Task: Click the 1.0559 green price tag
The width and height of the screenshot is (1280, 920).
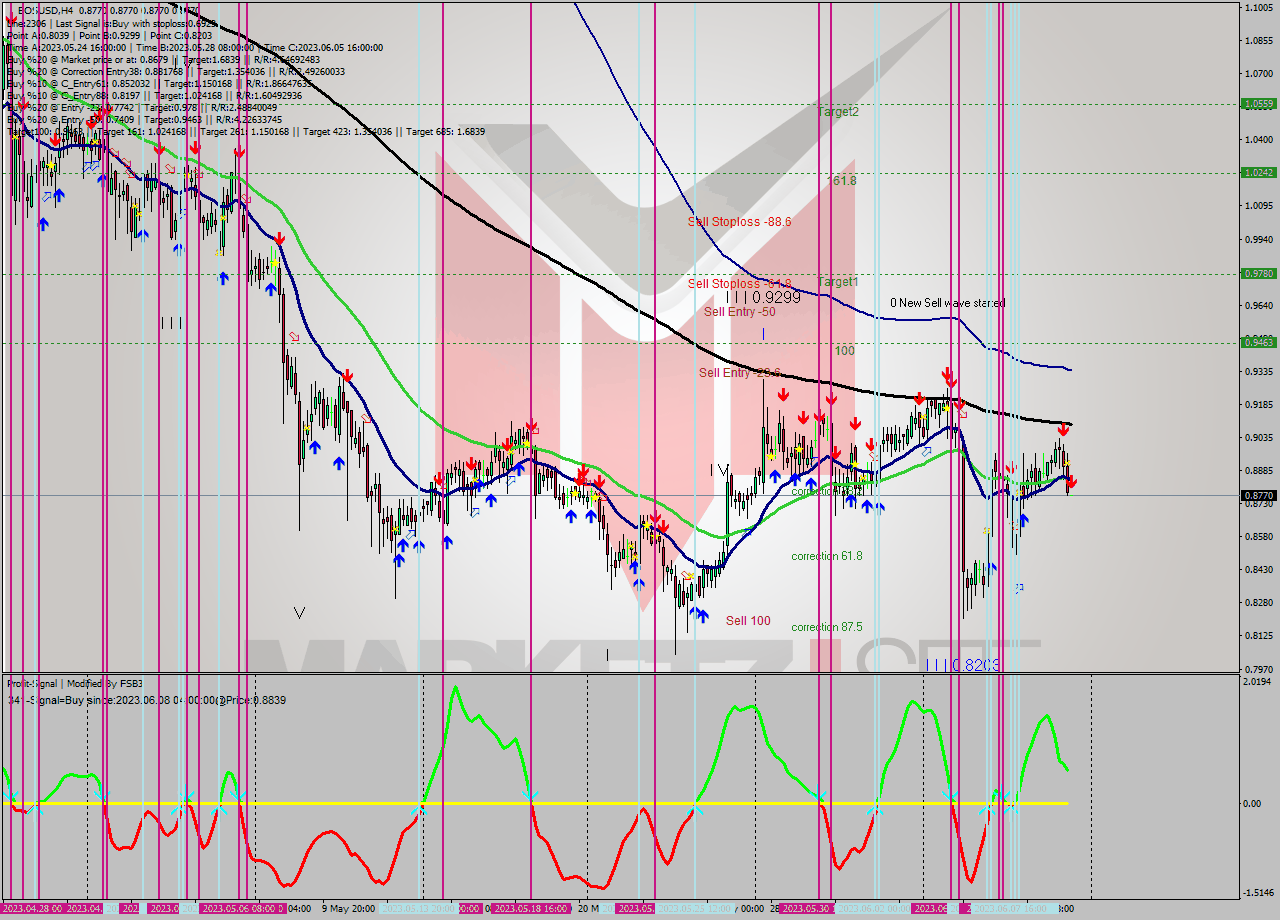Action: [1257, 103]
